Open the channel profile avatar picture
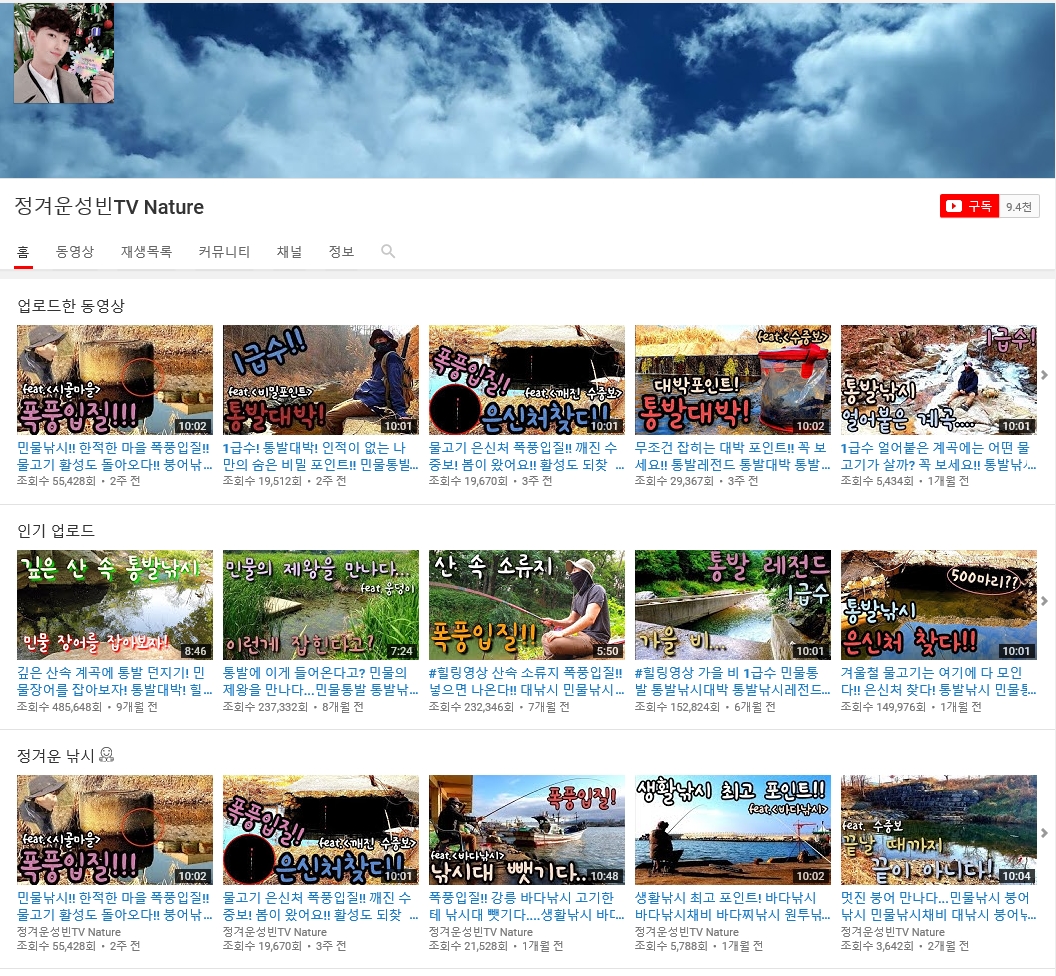Screen dimensions: 1056x976 coord(64,54)
